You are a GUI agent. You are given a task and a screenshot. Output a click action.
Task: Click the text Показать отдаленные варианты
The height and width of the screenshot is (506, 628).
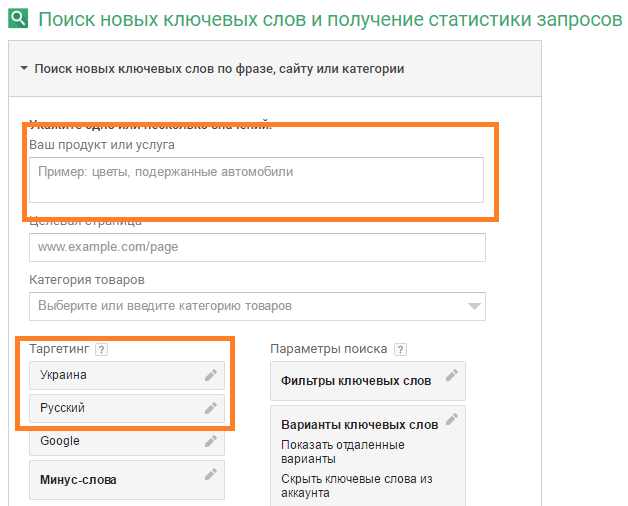click(x=343, y=452)
